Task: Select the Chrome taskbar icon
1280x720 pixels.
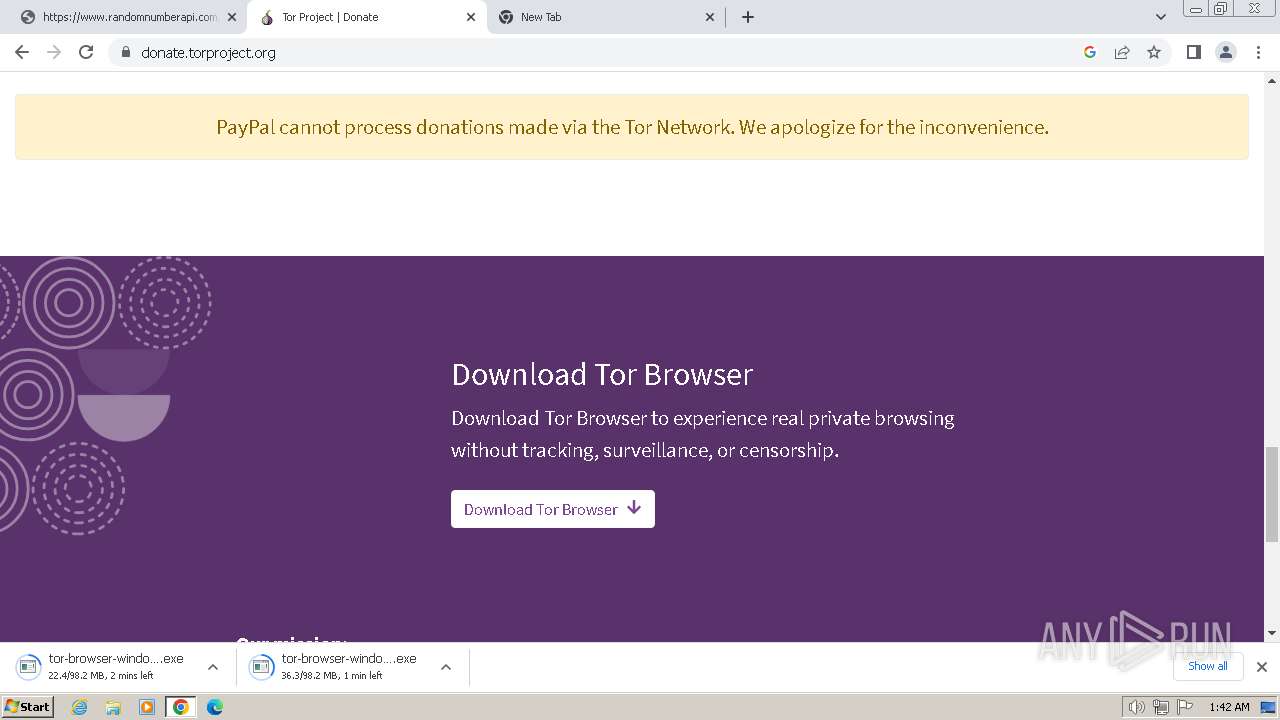Action: [x=181, y=707]
